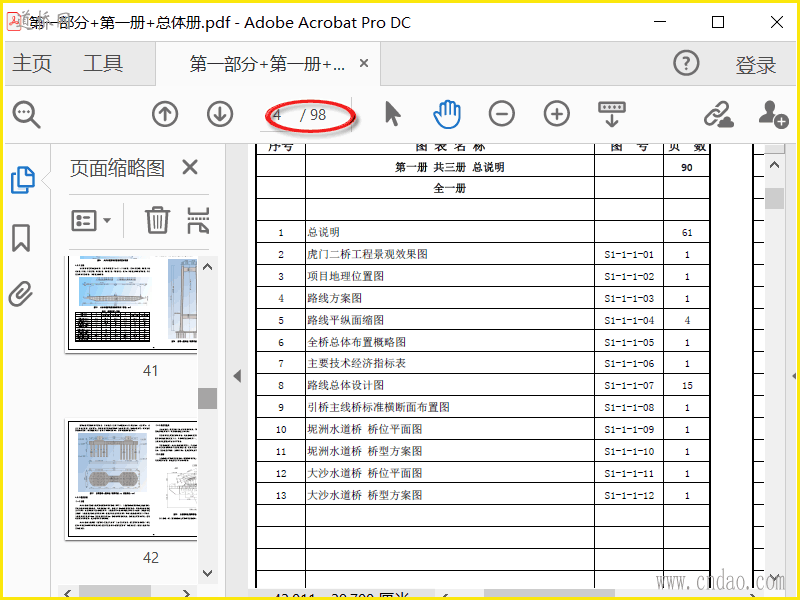Click drawing number S1-1-1-07 cell
800x600 pixels.
pyautogui.click(x=629, y=386)
